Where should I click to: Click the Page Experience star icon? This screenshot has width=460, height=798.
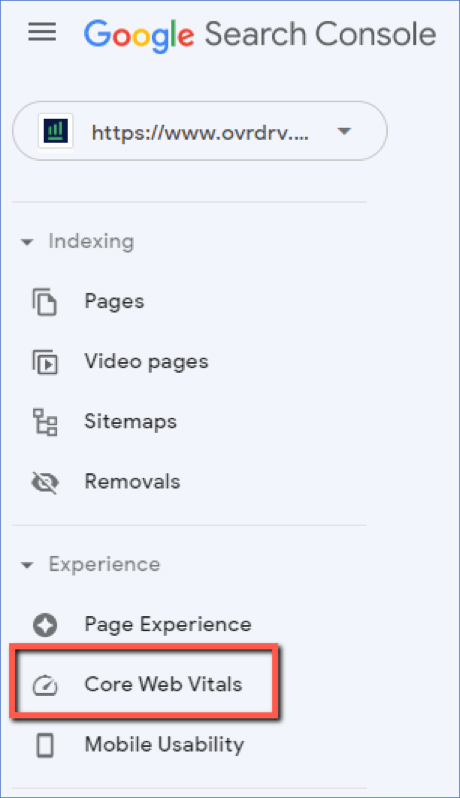coord(45,625)
